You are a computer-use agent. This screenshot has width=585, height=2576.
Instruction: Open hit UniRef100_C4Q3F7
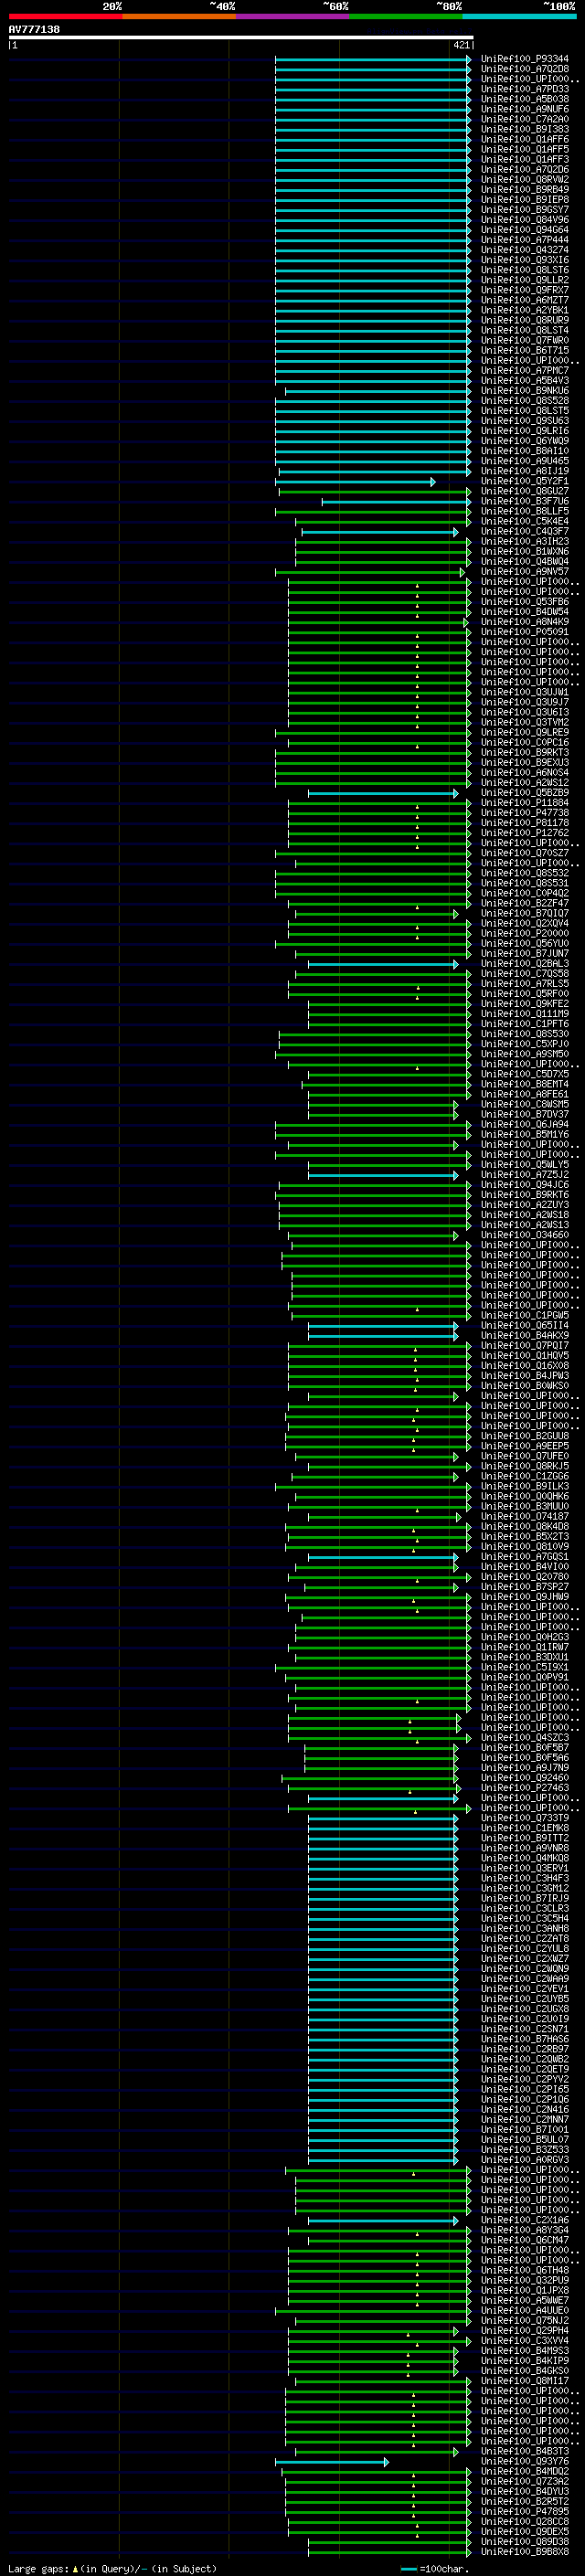pos(524,531)
